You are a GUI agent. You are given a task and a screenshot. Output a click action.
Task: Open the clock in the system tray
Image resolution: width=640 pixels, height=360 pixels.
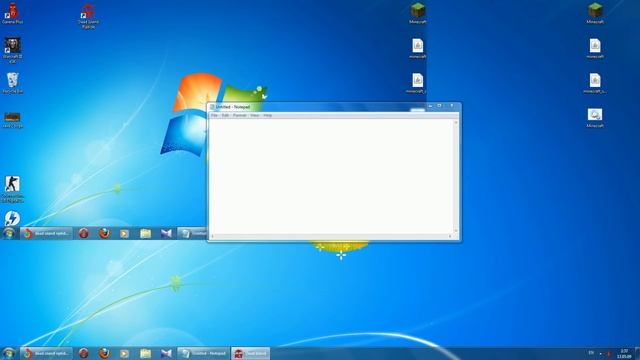click(624, 353)
